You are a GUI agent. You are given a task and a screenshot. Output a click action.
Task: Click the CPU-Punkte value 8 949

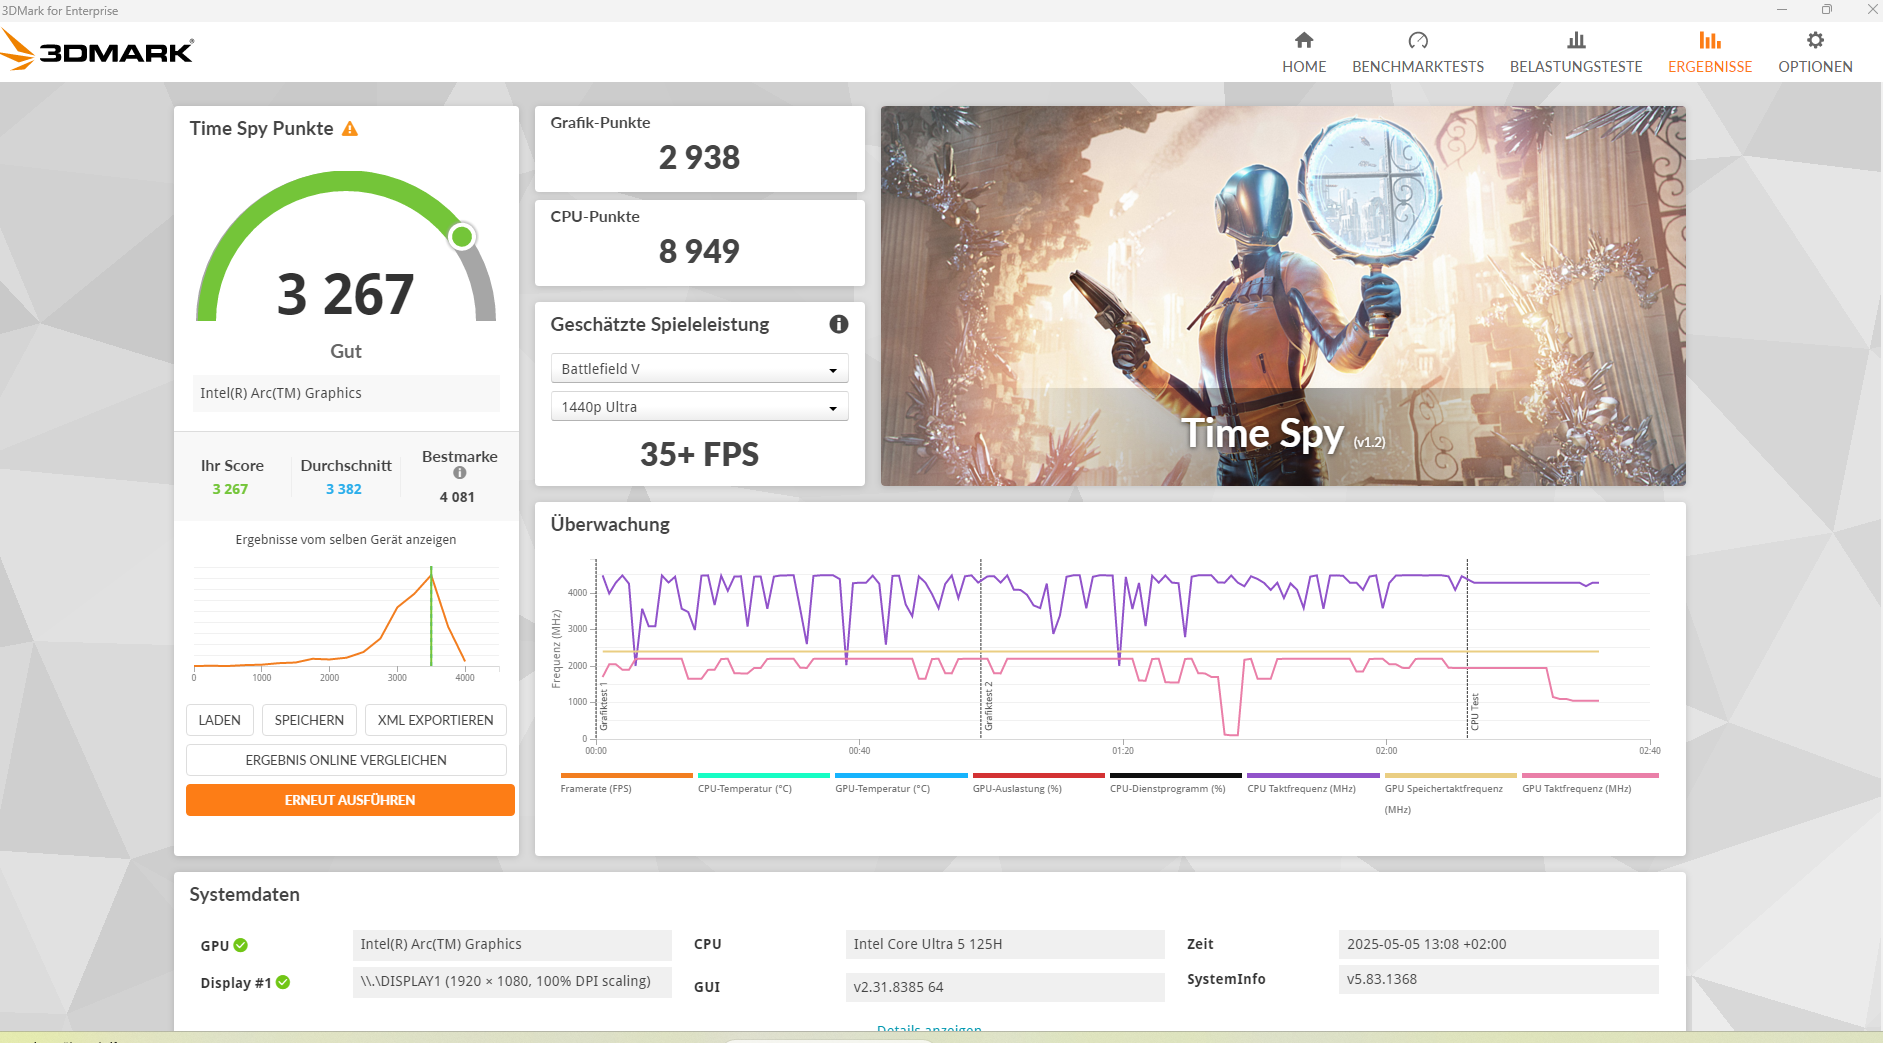point(699,251)
